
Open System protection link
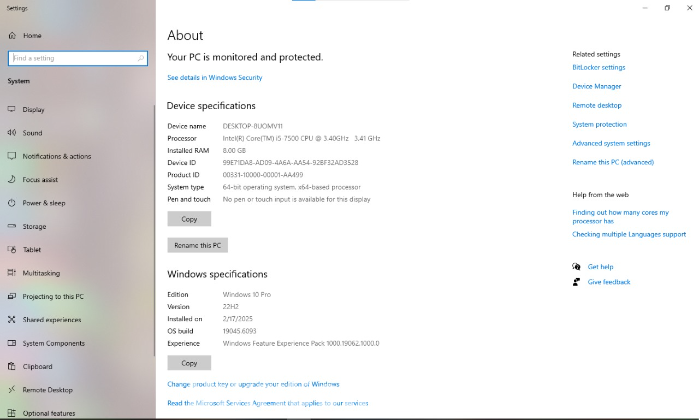click(x=600, y=124)
